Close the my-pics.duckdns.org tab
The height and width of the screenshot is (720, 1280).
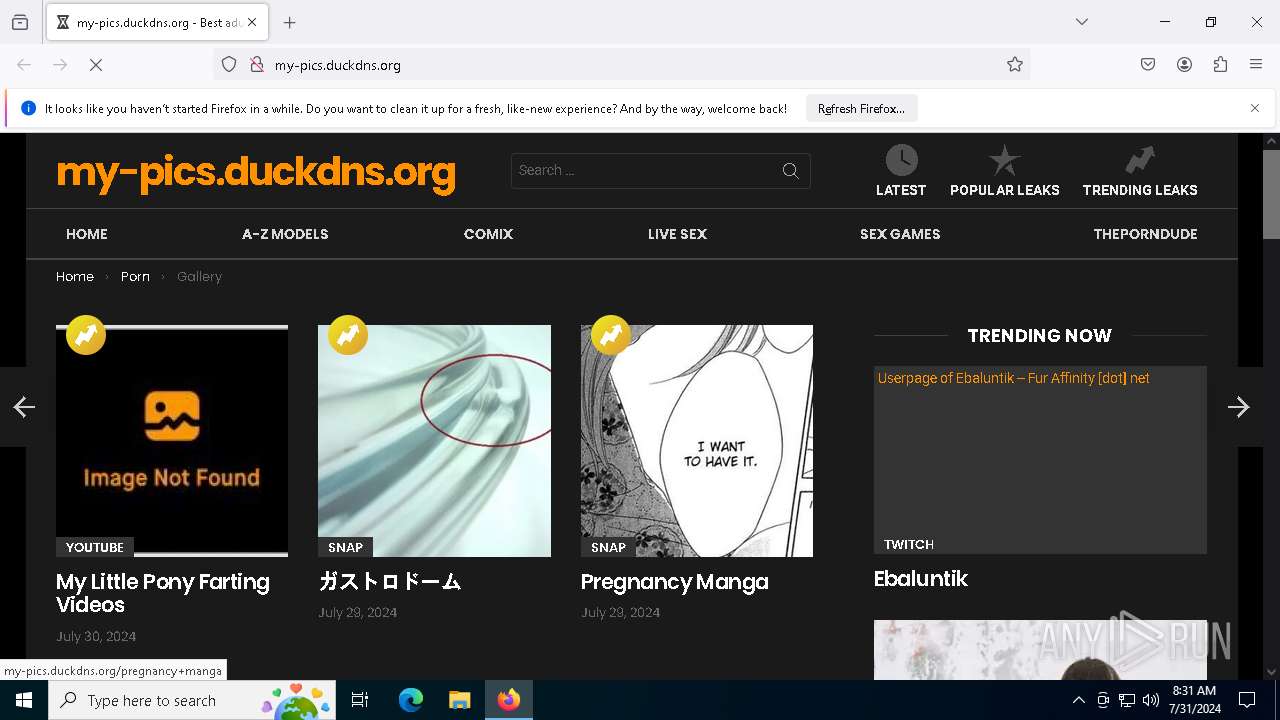[252, 22]
